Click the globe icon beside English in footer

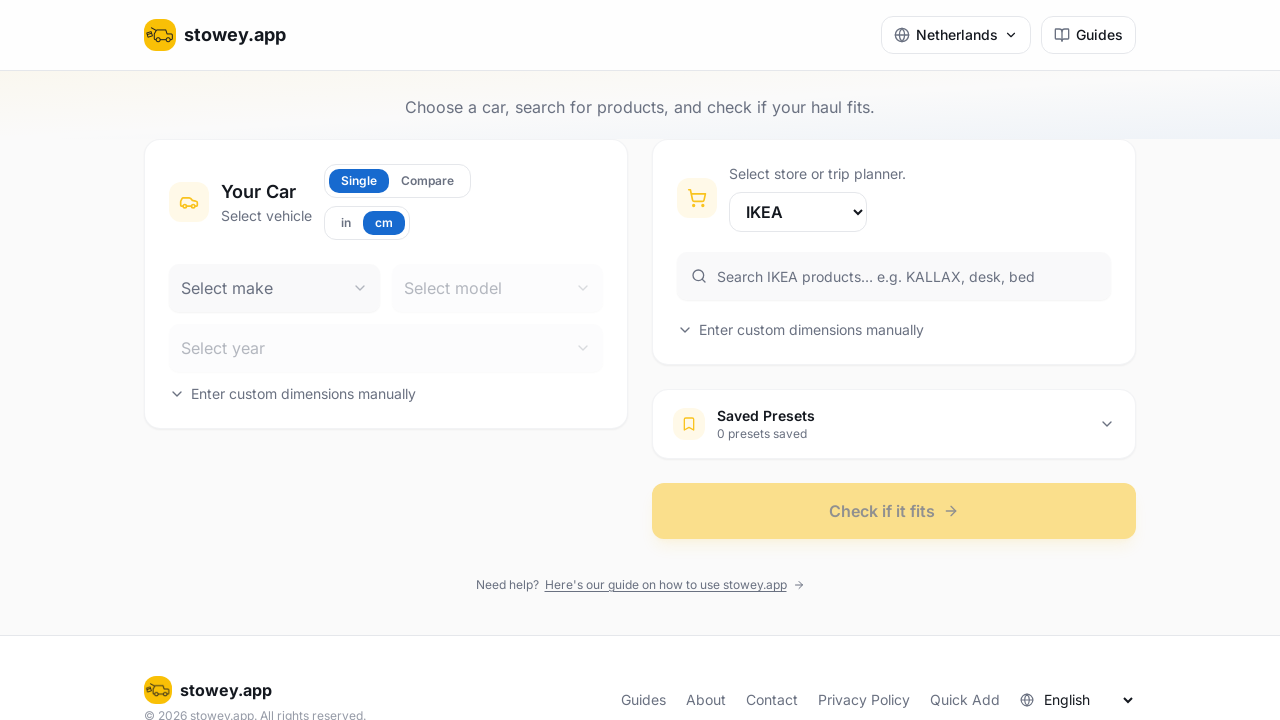coord(1027,700)
